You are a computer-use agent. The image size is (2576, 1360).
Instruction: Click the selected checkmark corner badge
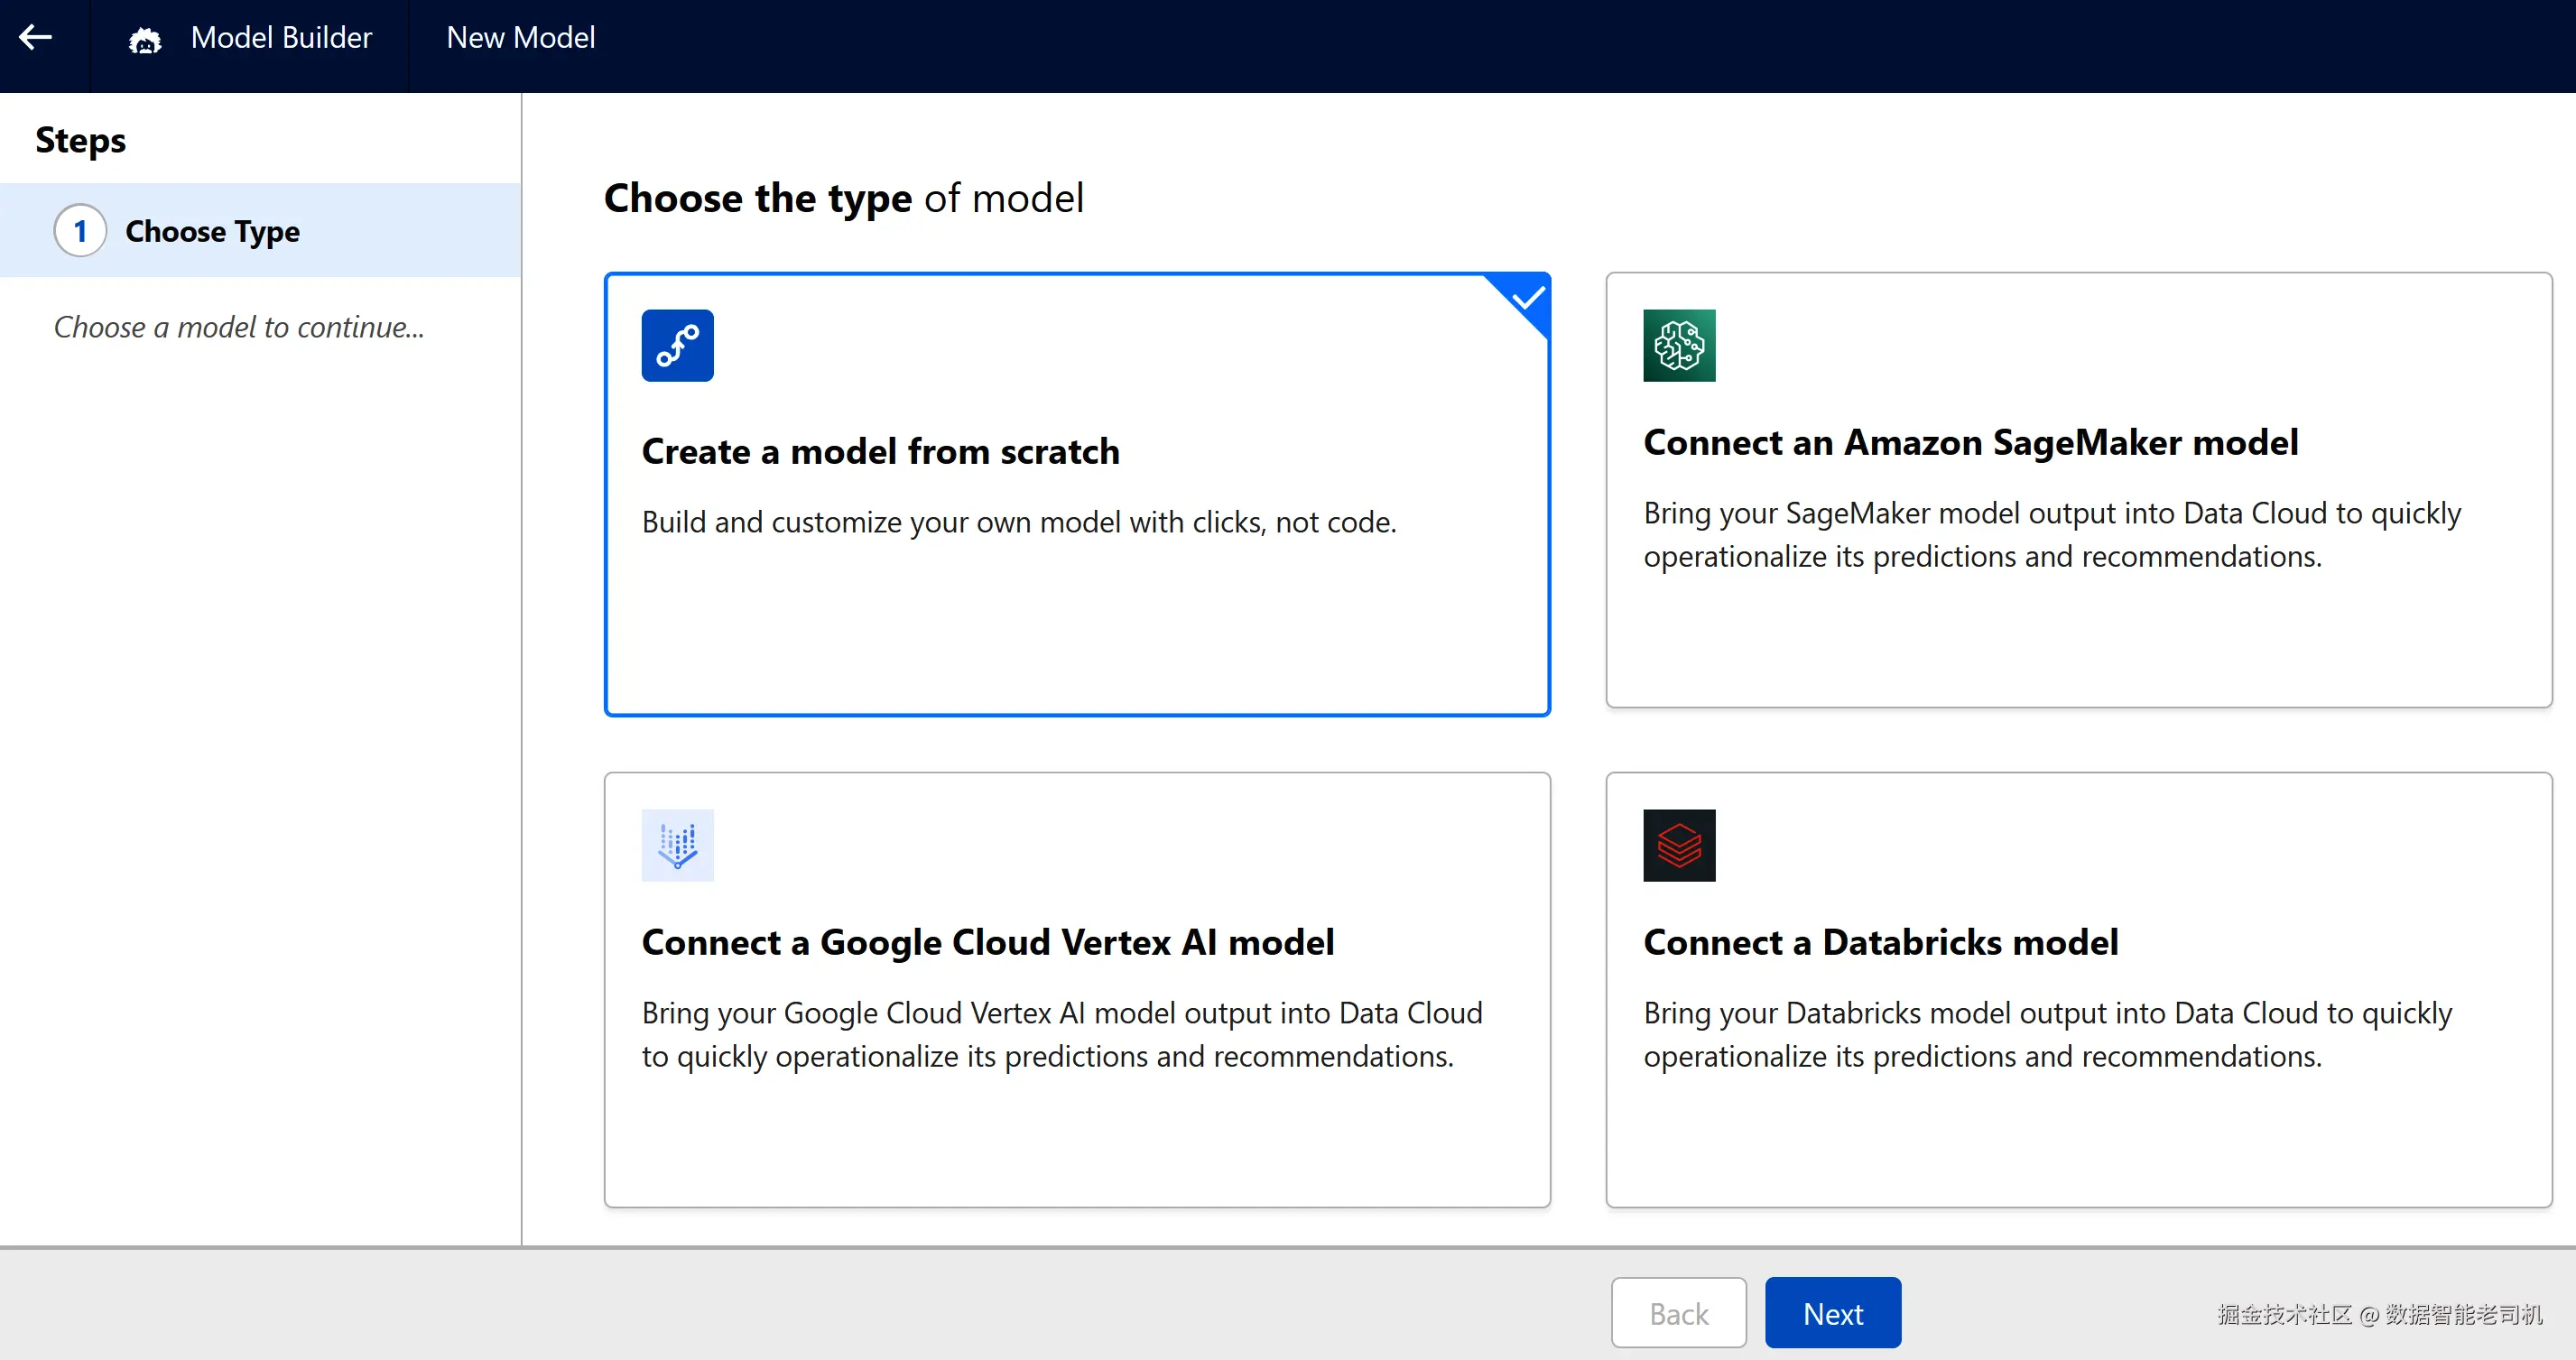[x=1527, y=298]
